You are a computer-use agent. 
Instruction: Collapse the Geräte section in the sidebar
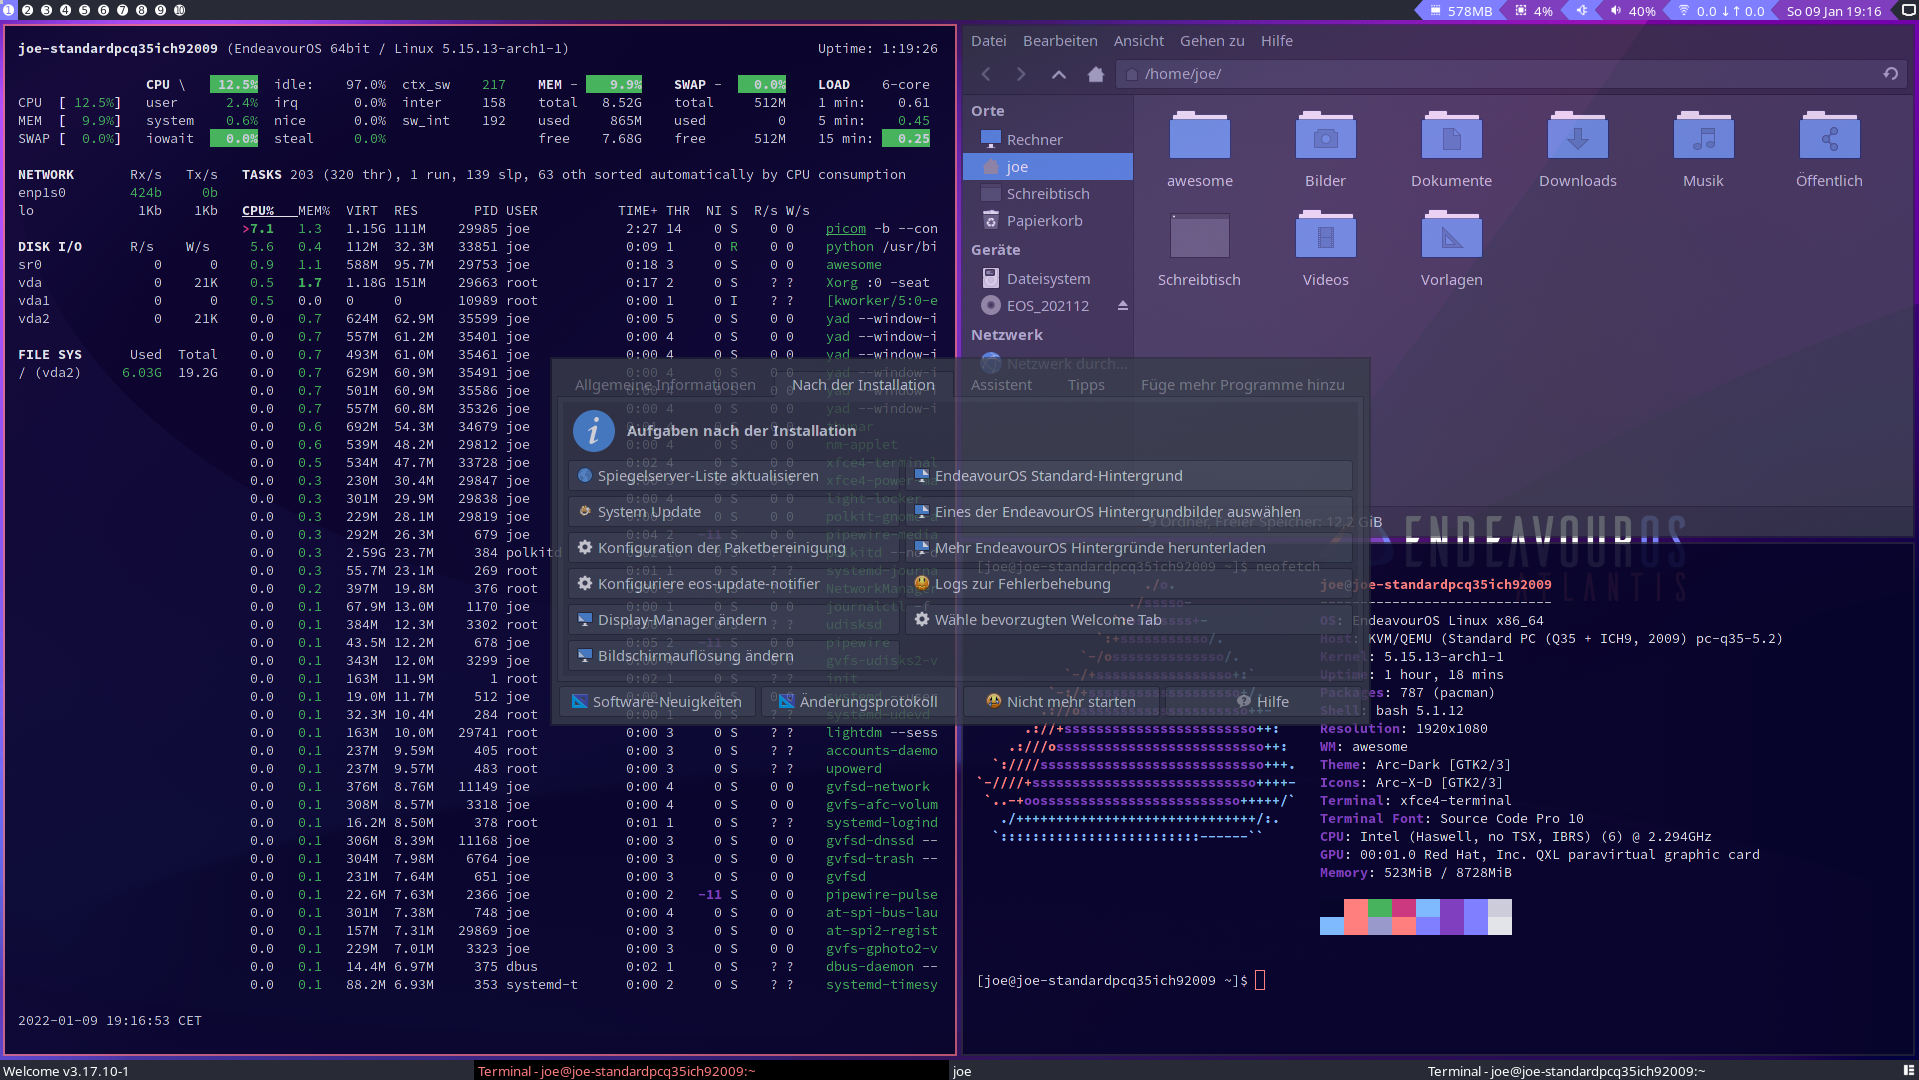click(995, 249)
